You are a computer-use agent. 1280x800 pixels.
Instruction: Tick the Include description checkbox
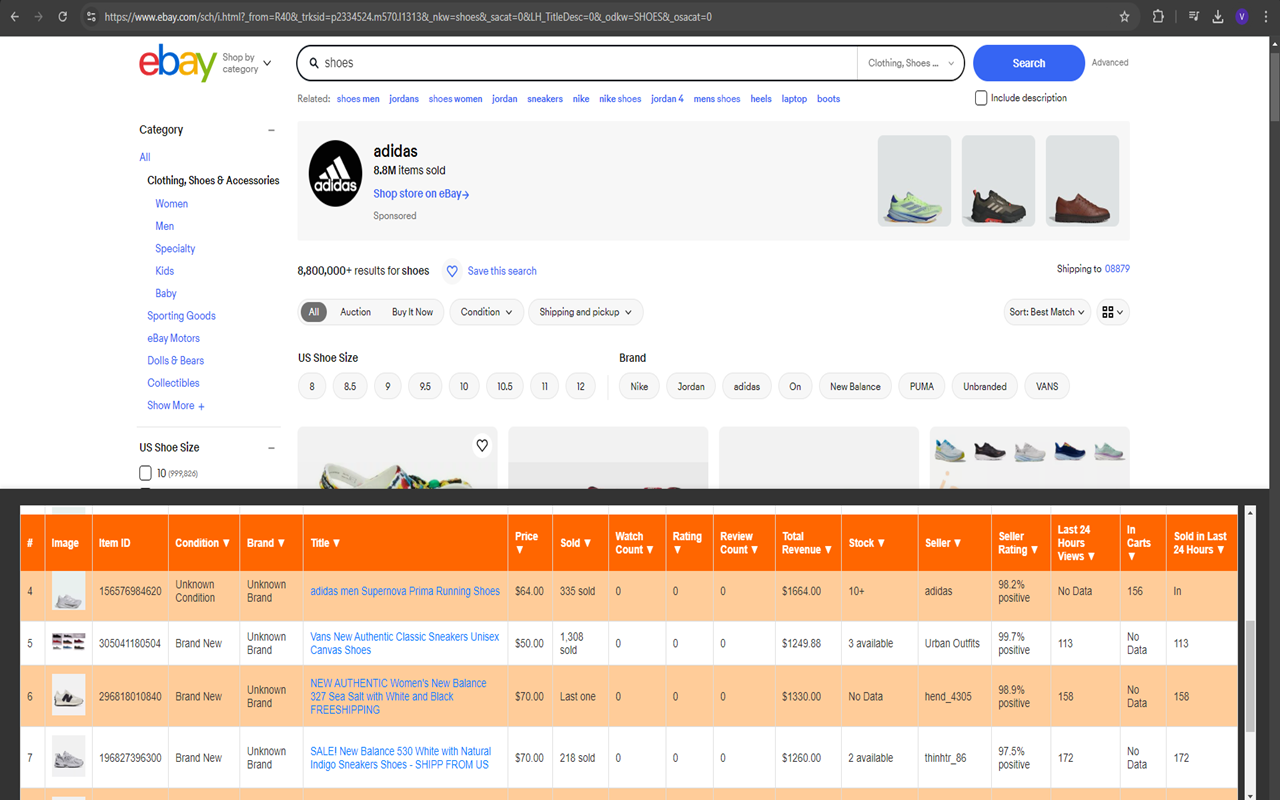pos(981,98)
